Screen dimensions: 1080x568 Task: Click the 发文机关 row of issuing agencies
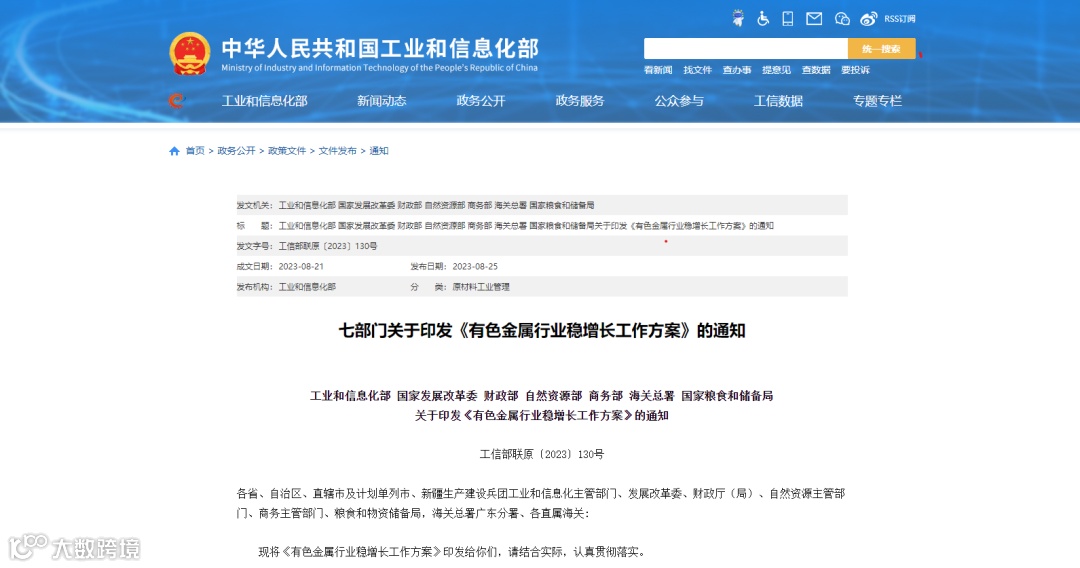click(541, 205)
